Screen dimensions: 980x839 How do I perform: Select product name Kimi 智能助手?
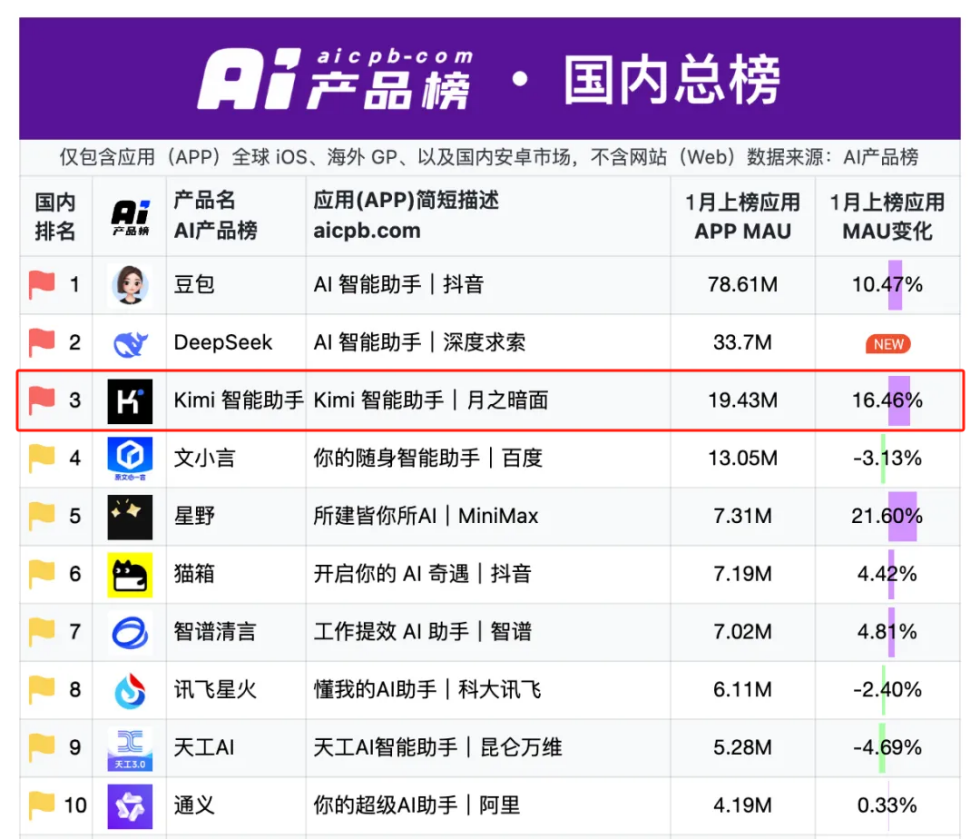239,400
